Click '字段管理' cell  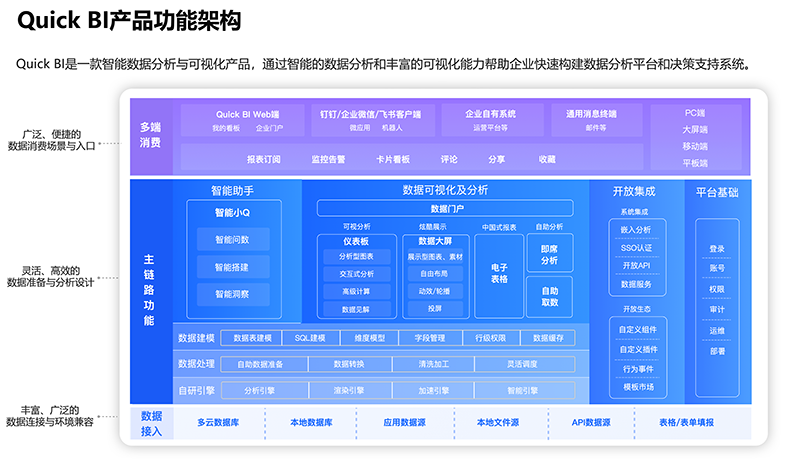430,338
